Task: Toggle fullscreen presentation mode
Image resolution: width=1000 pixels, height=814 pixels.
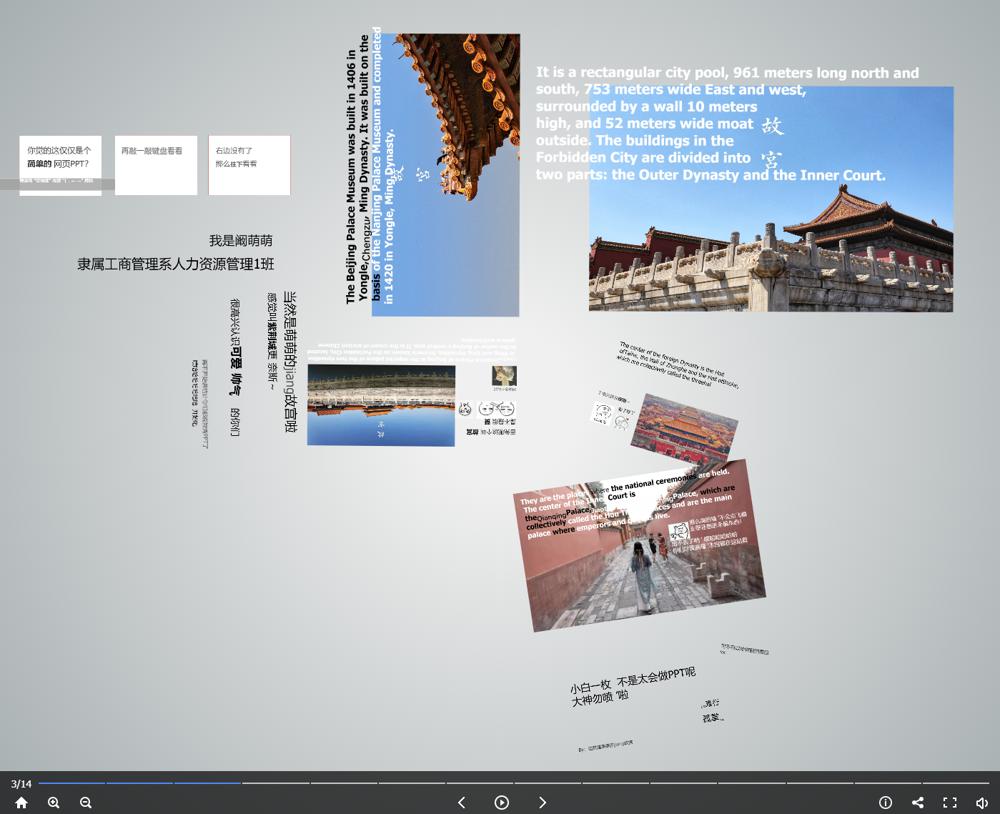Action: point(948,803)
